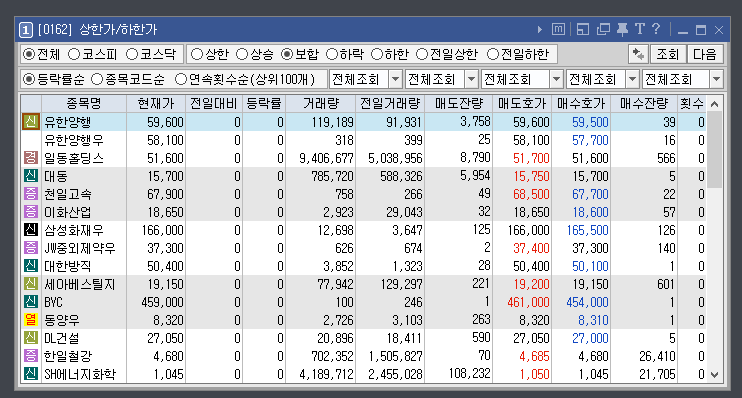Image resolution: width=742 pixels, height=398 pixels.
Task: Click the 증 badge icon on 천일고속 row
Action: pyautogui.click(x=31, y=194)
